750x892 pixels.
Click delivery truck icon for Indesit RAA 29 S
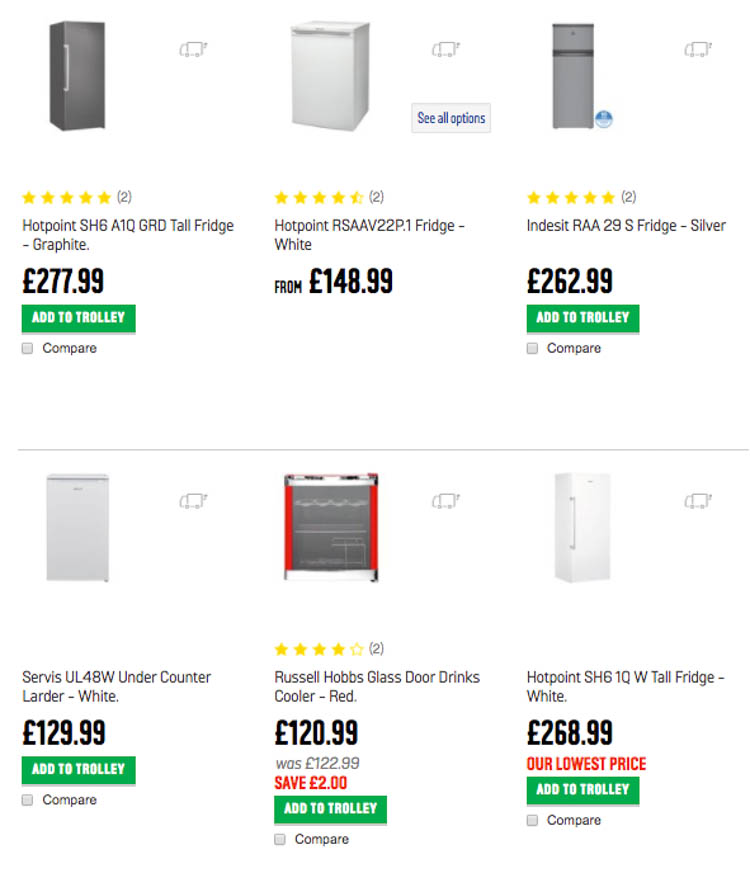(697, 49)
